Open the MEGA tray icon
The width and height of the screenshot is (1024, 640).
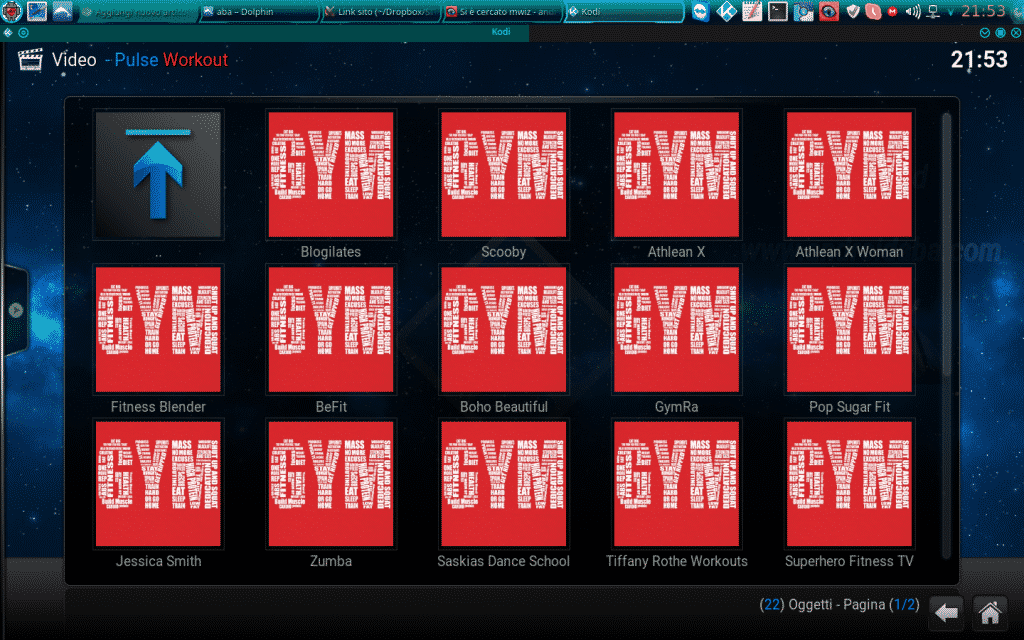893,11
